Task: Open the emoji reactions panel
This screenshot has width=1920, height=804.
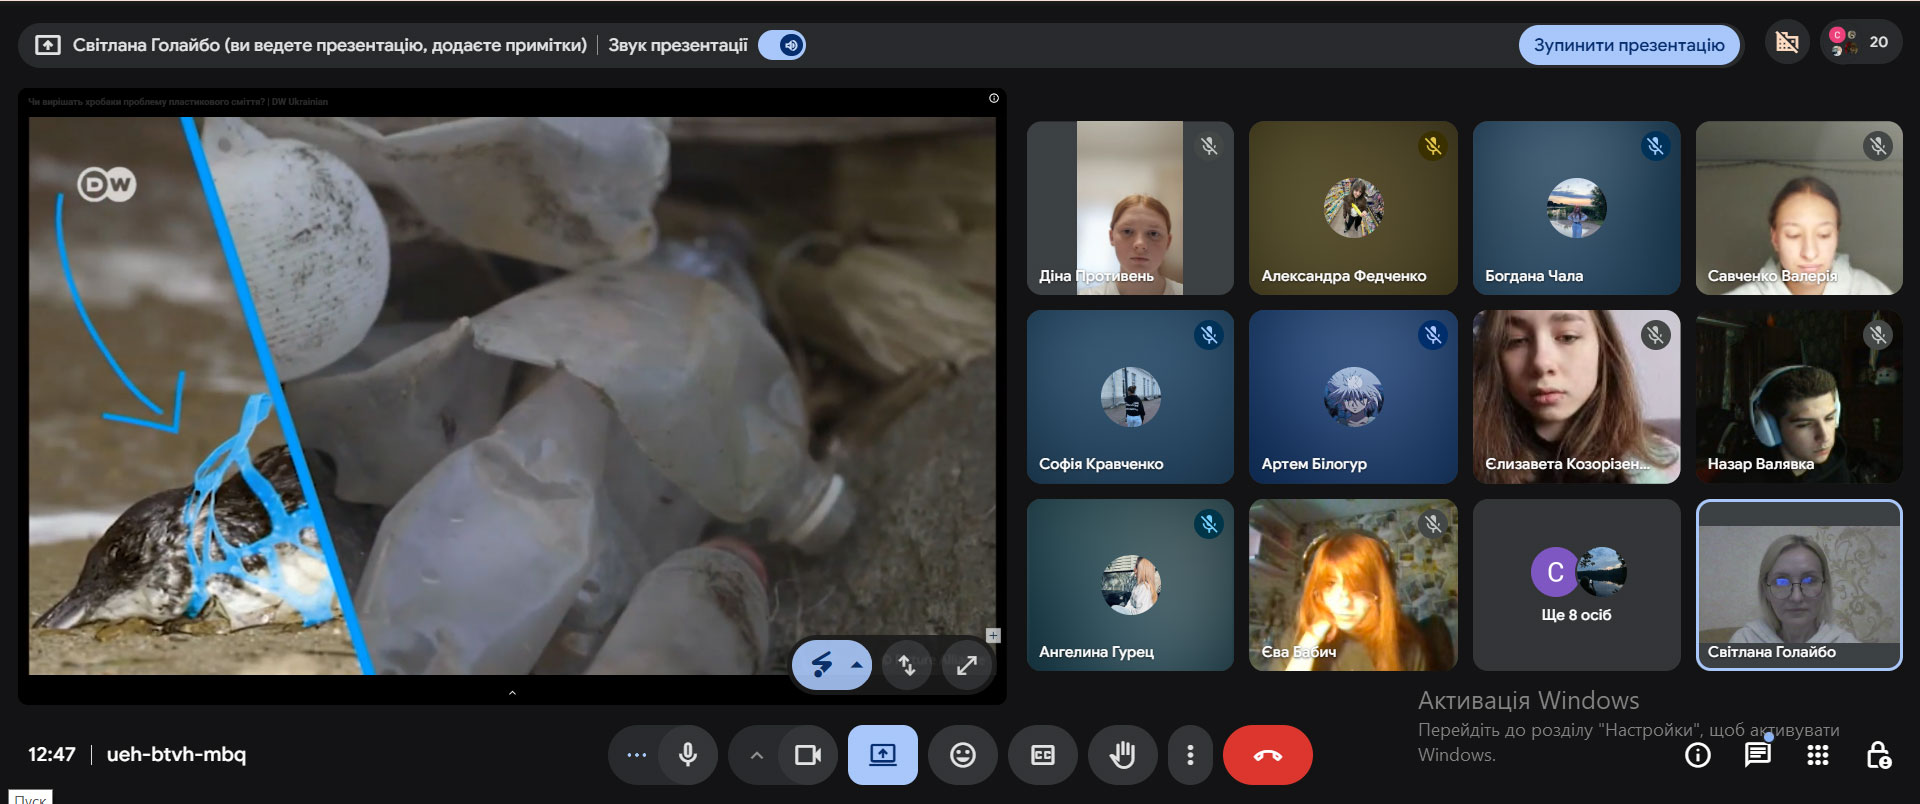Action: pos(962,755)
